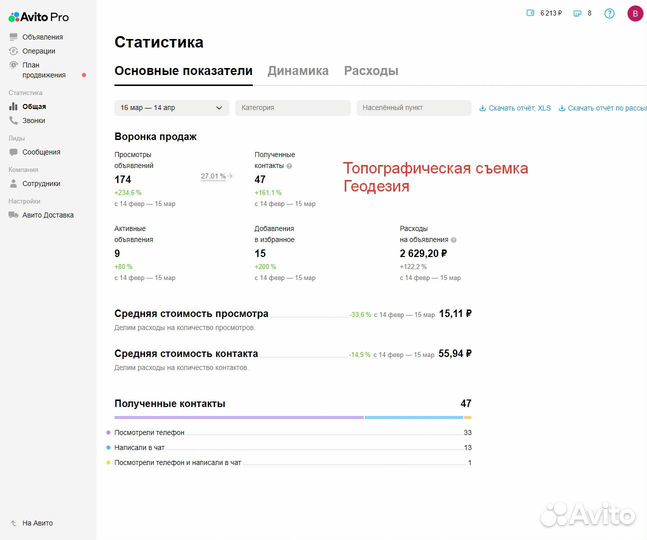Open Звонки in the sidebar
647x540 pixels.
[34, 120]
